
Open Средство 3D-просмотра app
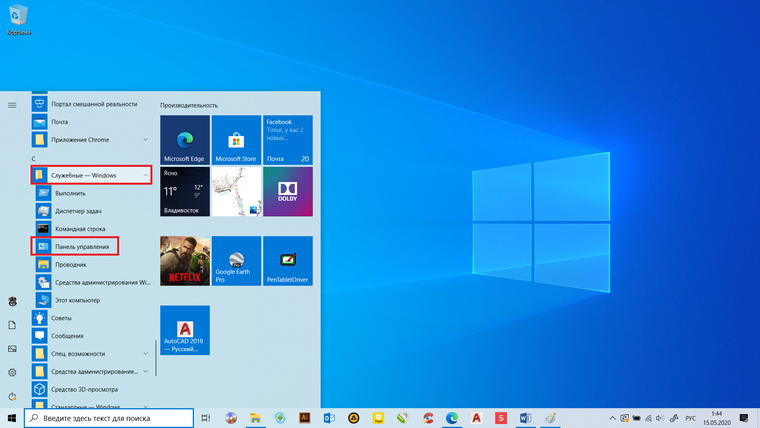coord(91,389)
